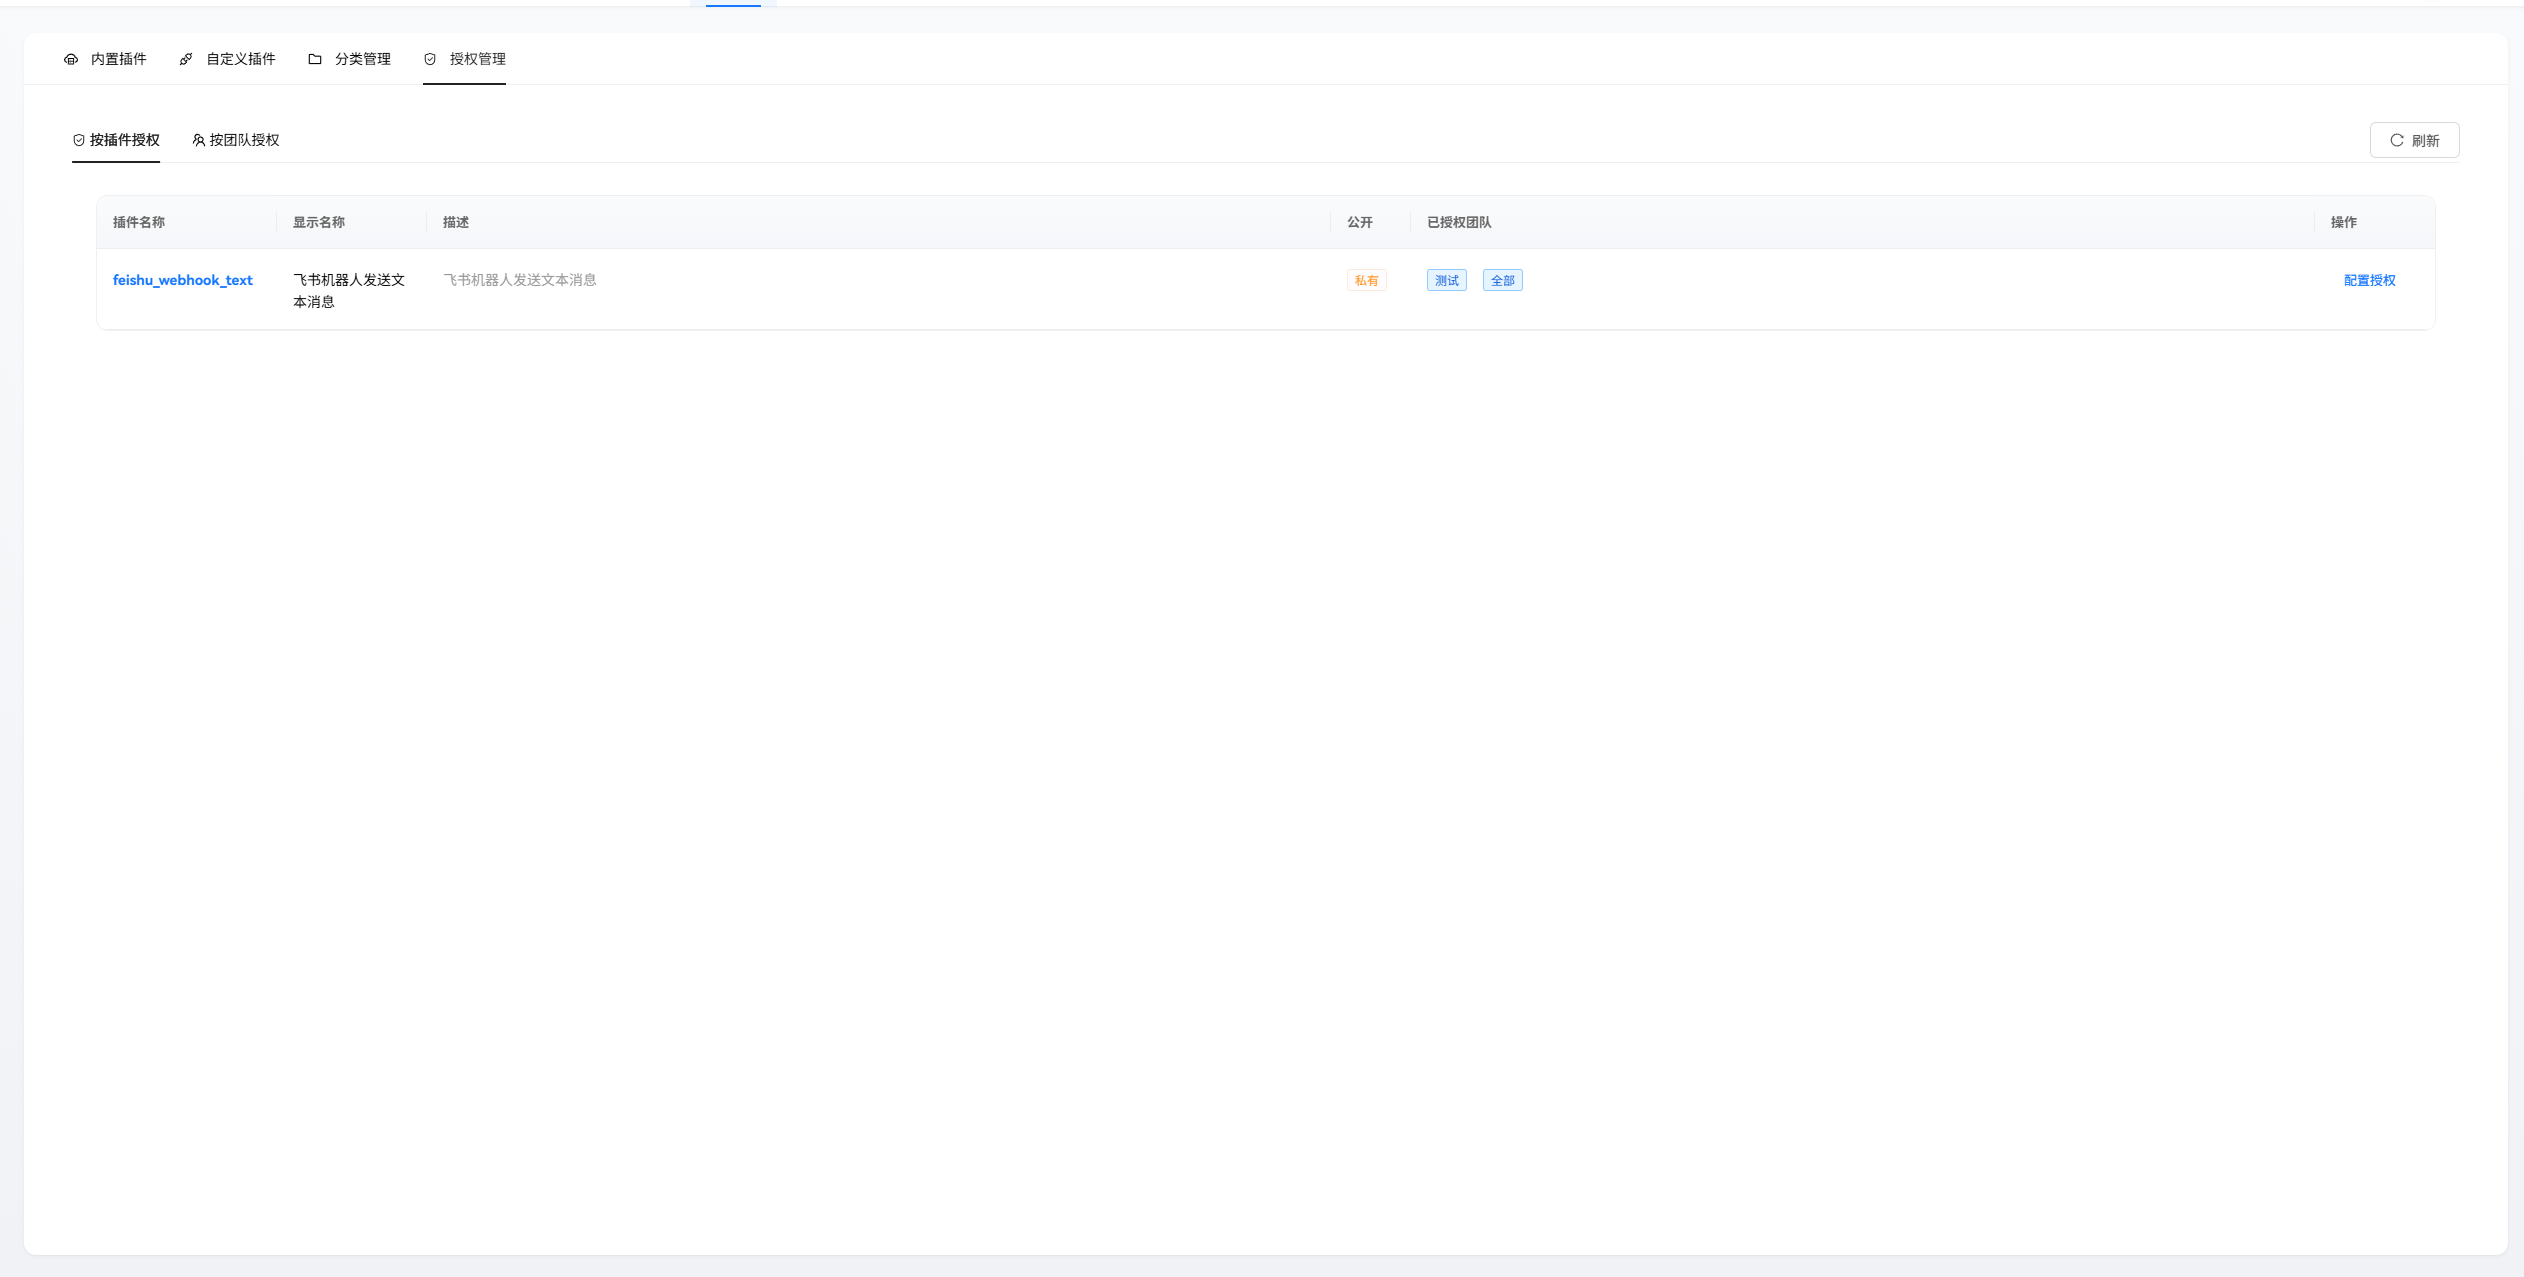Select the 测试 team tag

(1446, 281)
